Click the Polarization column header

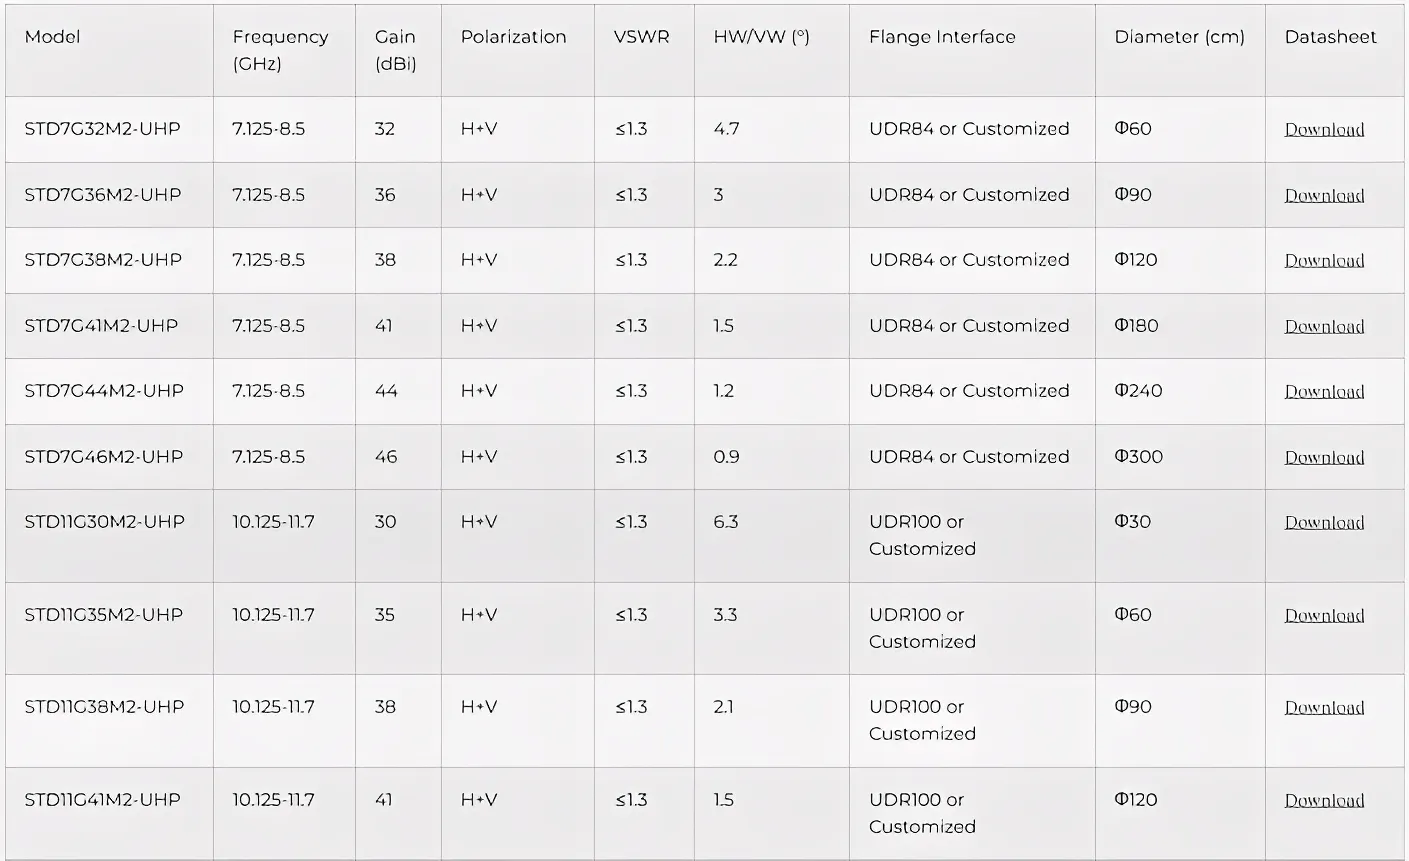[513, 37]
